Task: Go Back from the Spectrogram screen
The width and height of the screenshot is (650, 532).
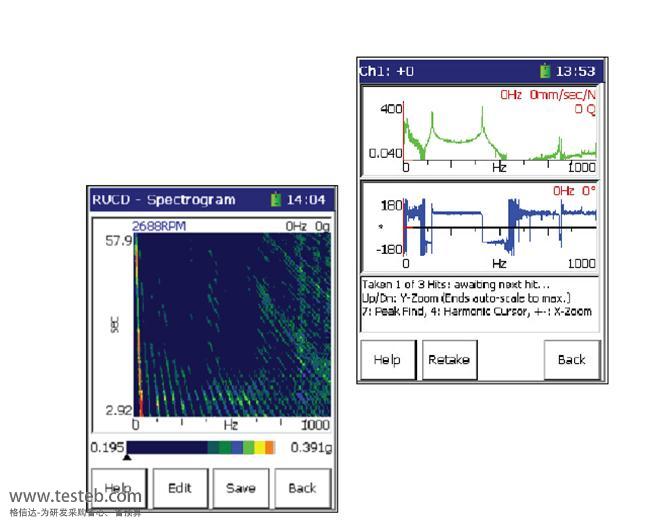Action: [301, 488]
